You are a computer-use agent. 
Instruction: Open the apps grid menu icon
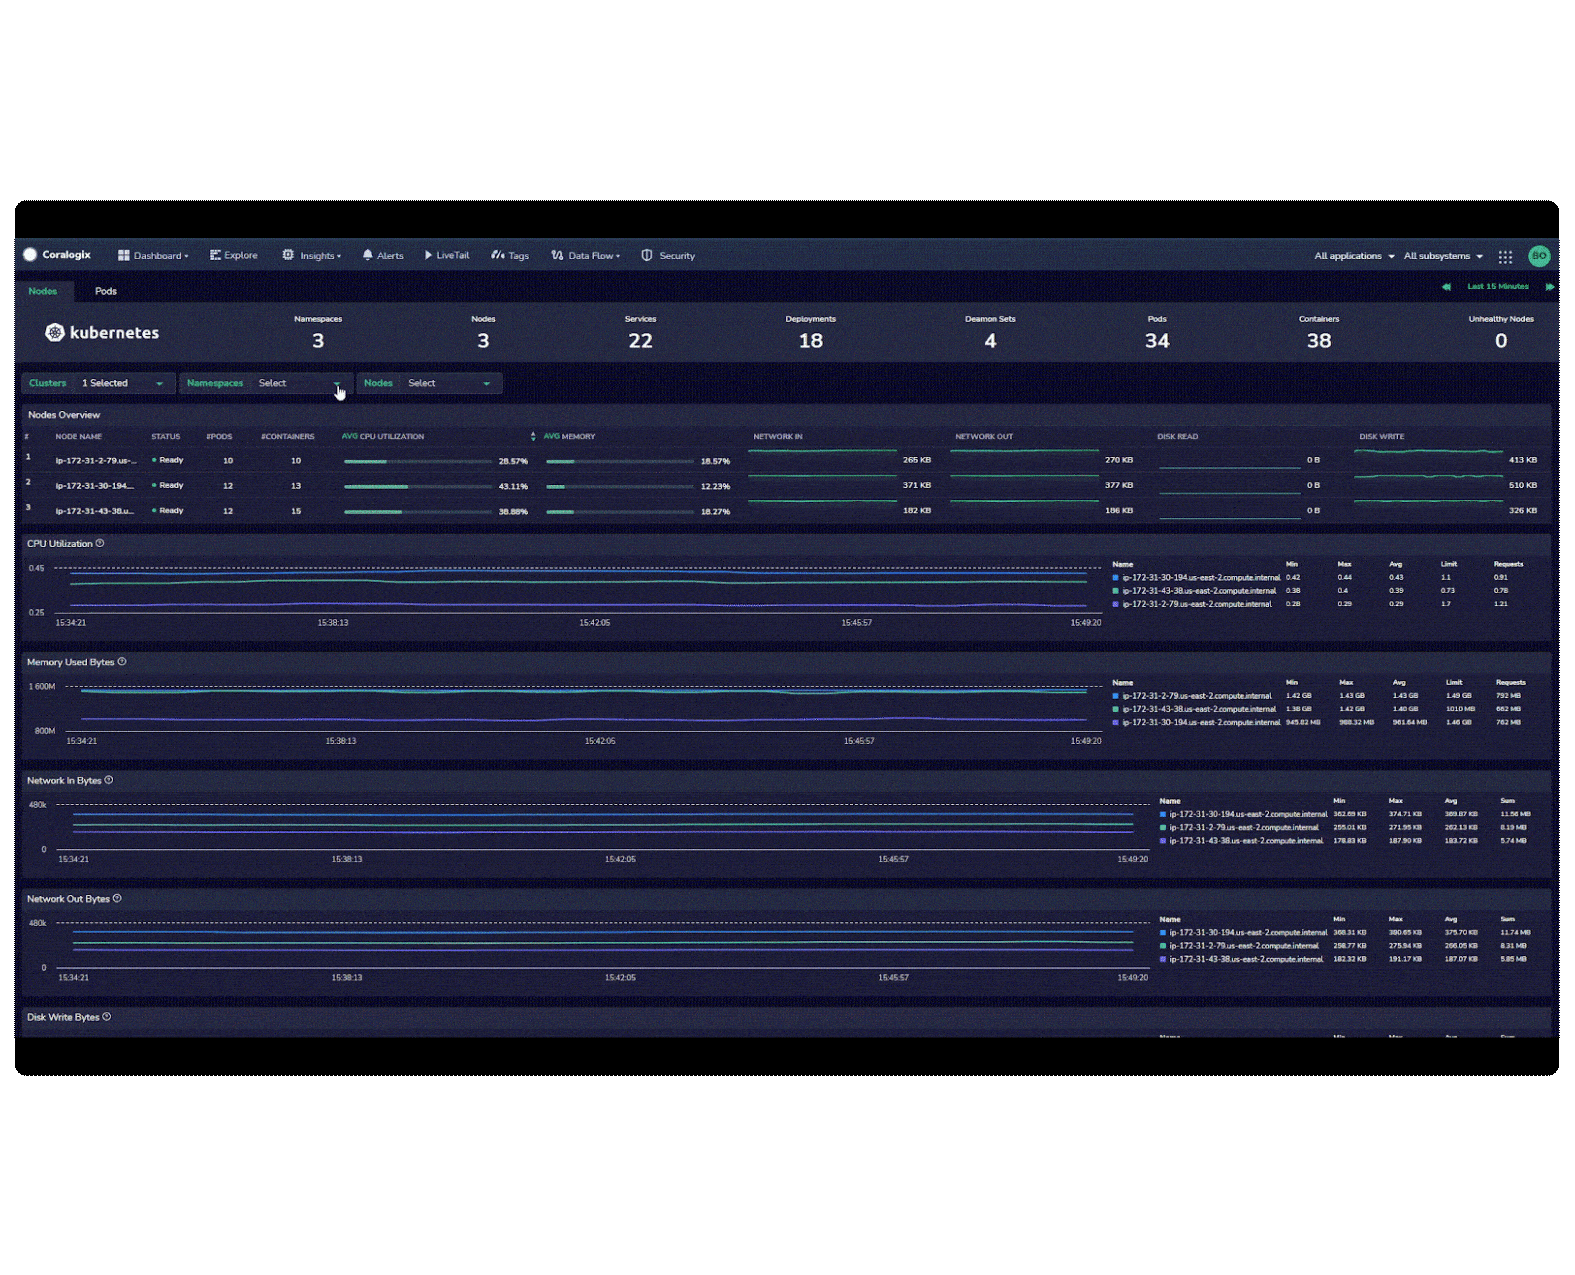pos(1505,256)
